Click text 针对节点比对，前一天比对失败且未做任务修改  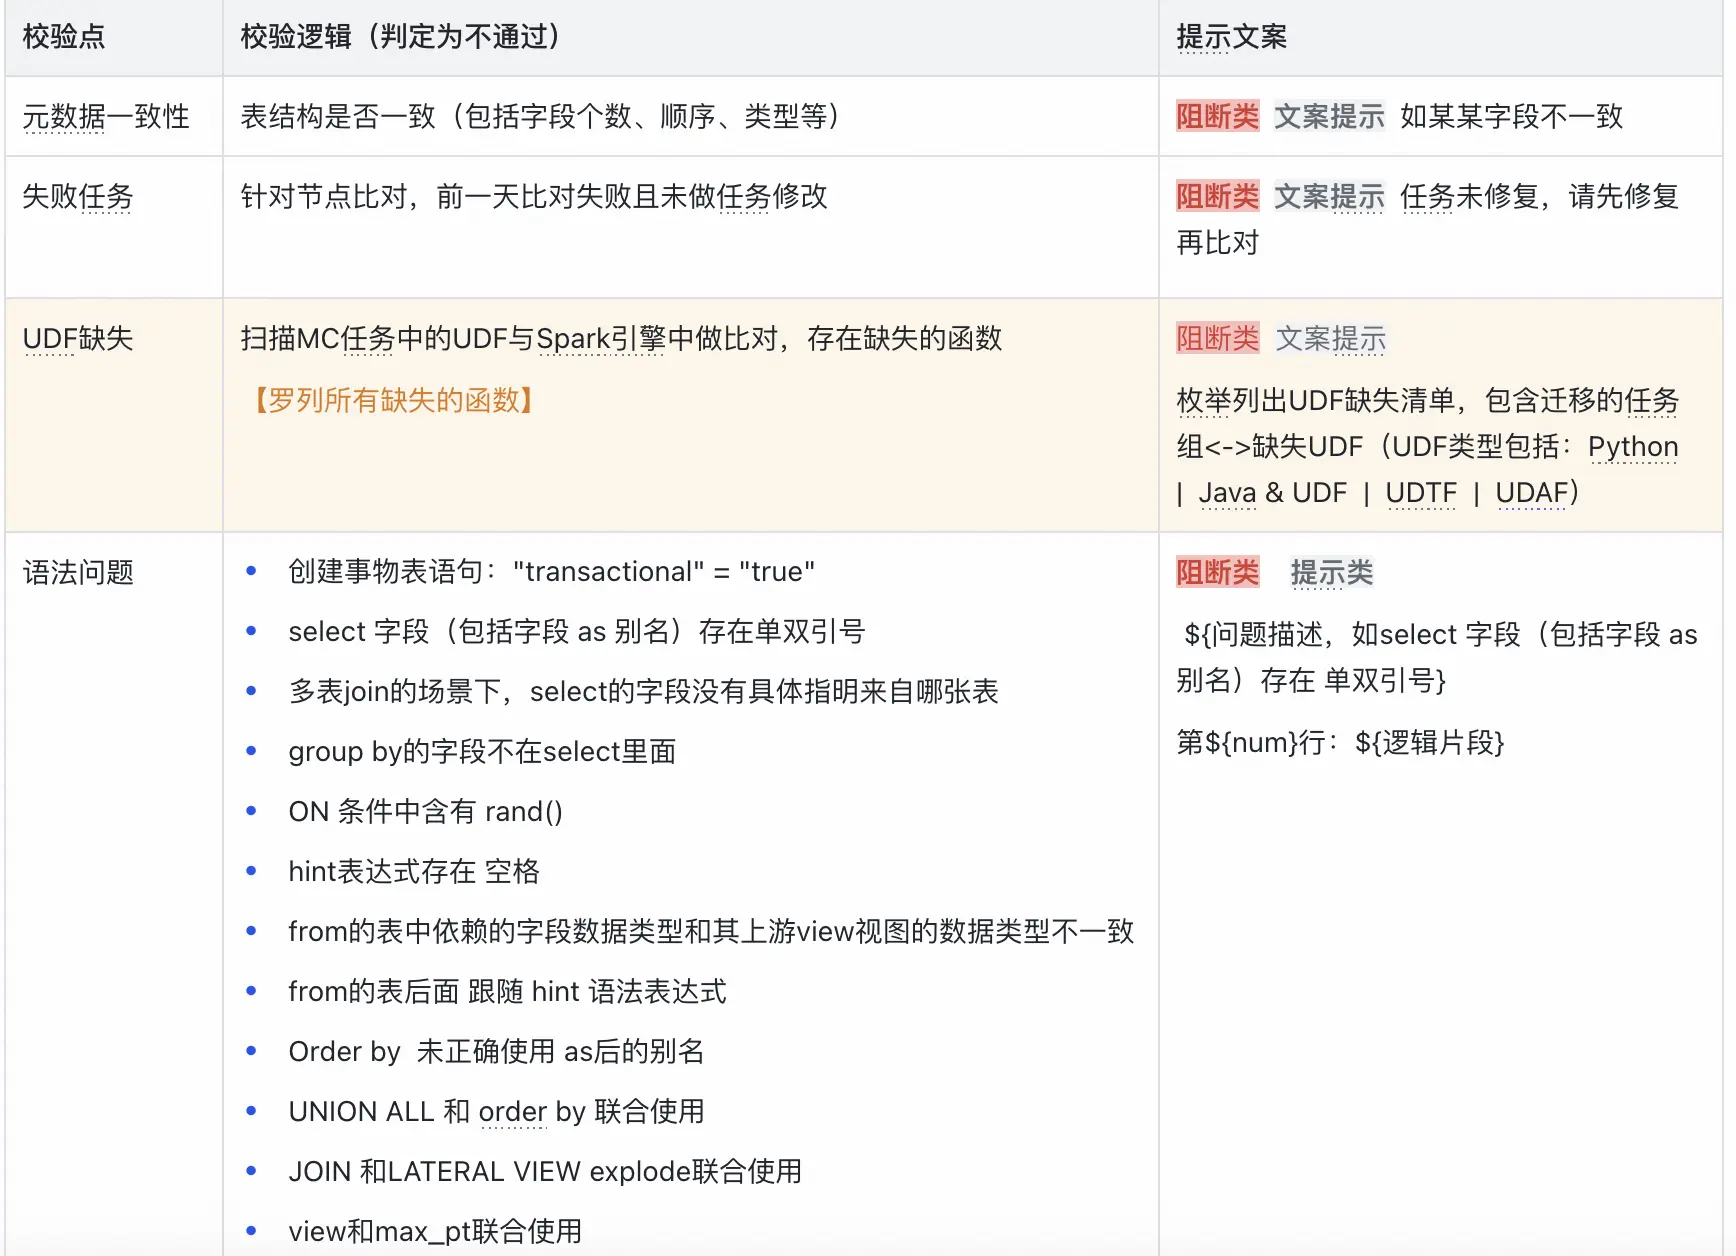pyautogui.click(x=534, y=197)
